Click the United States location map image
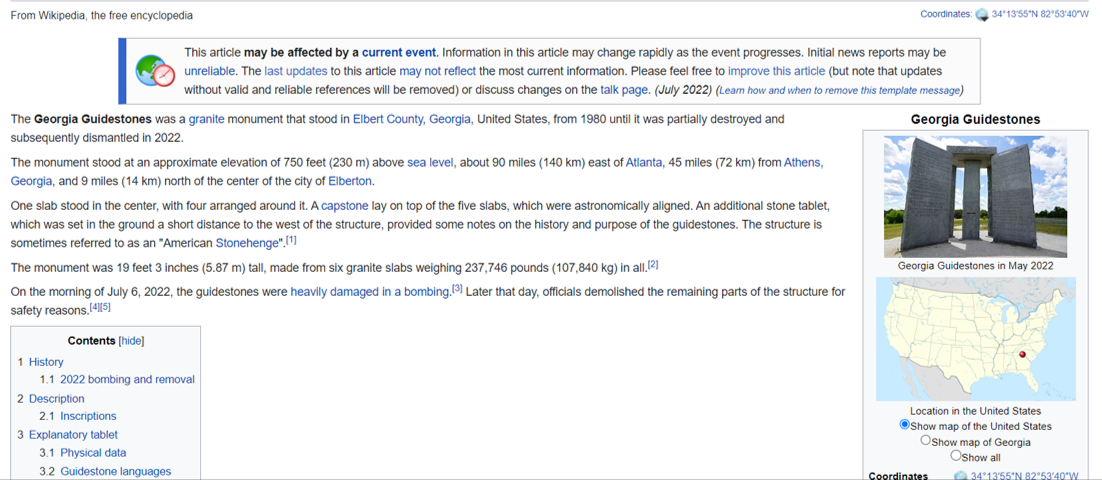 tap(975, 339)
